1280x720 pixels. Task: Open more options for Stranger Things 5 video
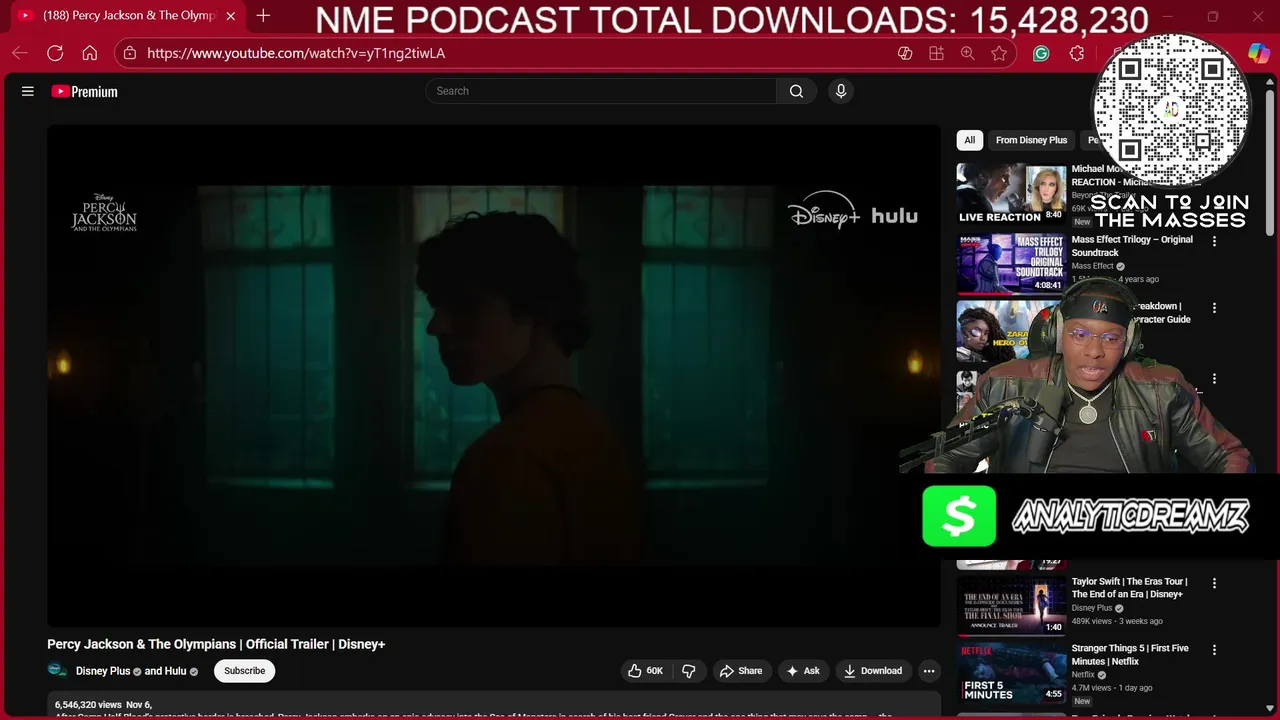pos(1214,650)
